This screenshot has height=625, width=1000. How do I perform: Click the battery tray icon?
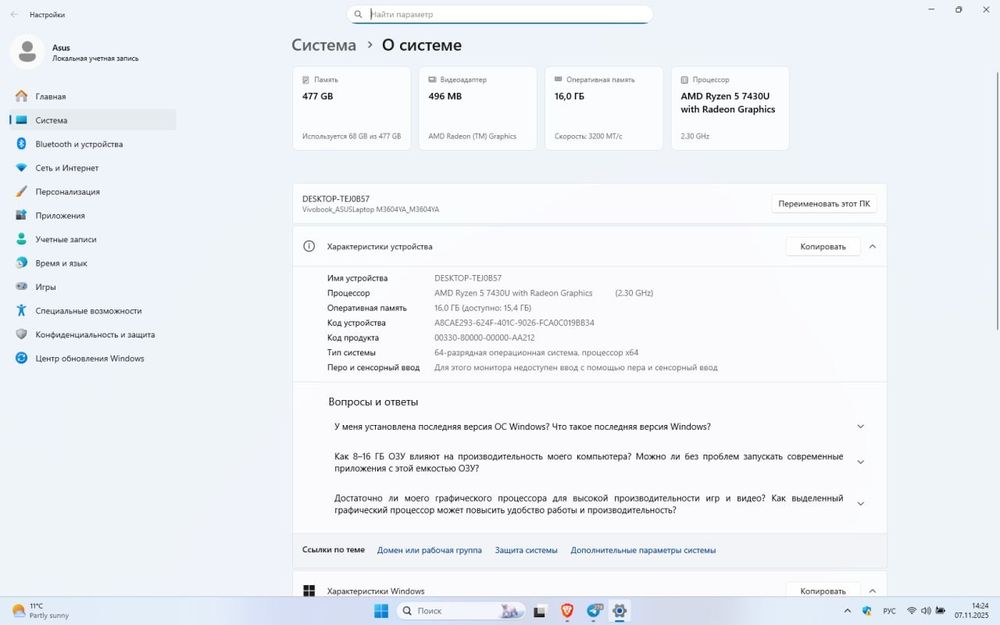940,611
